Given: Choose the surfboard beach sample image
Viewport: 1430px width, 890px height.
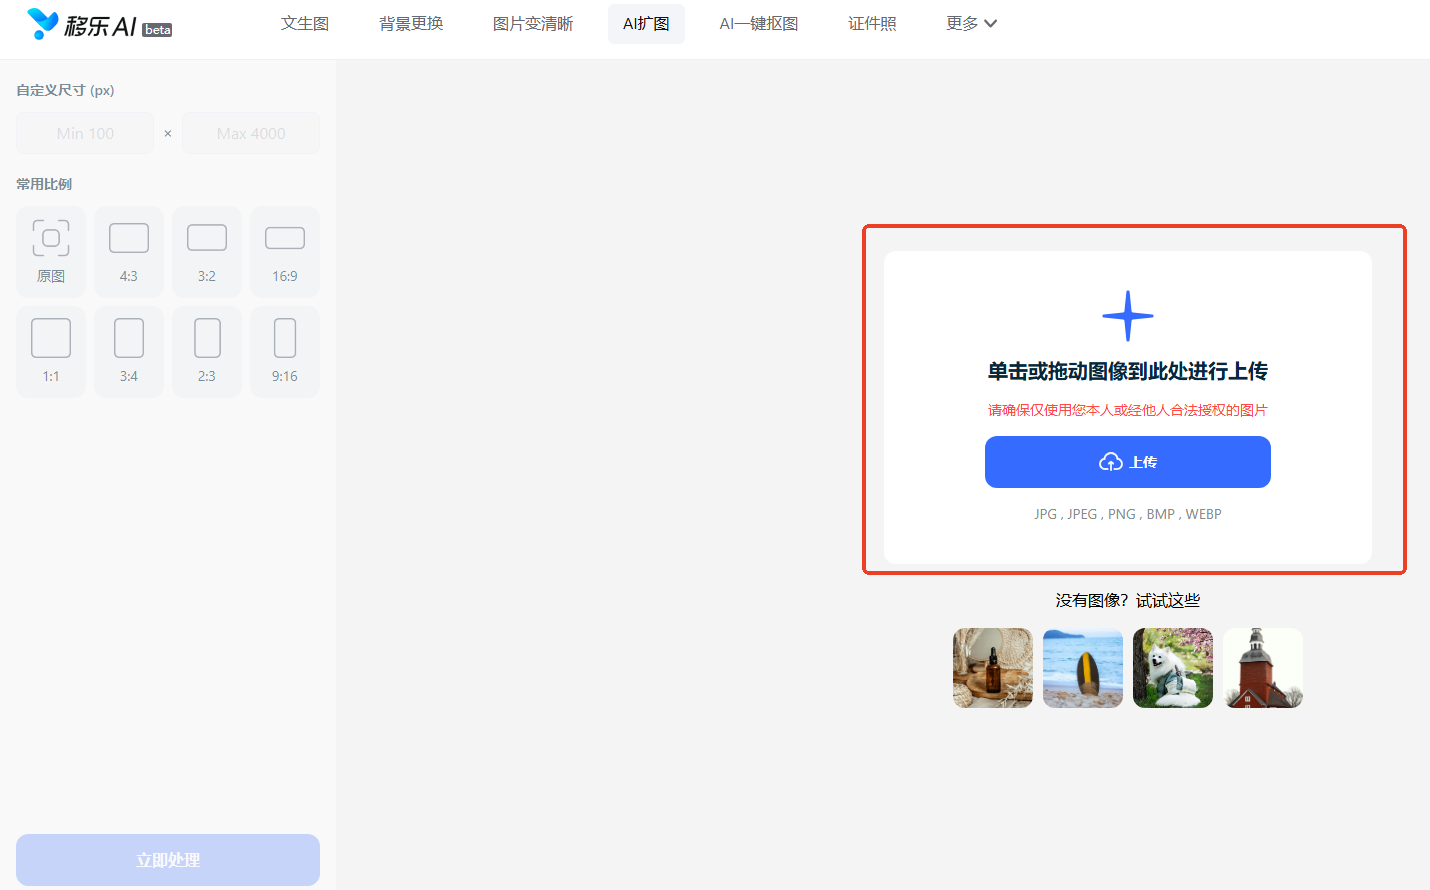Looking at the screenshot, I should [1083, 668].
